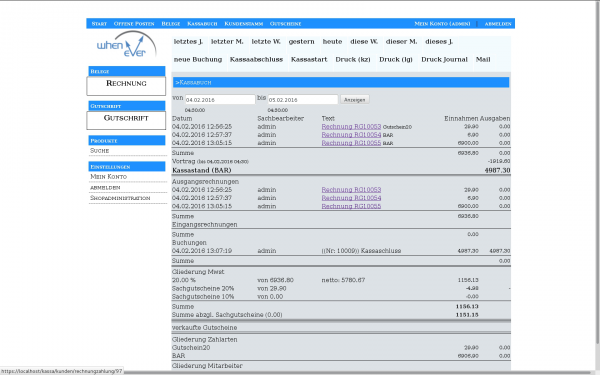This screenshot has height=375, width=600.
Task: Open Kassabuch from top navigation
Action: (x=202, y=24)
